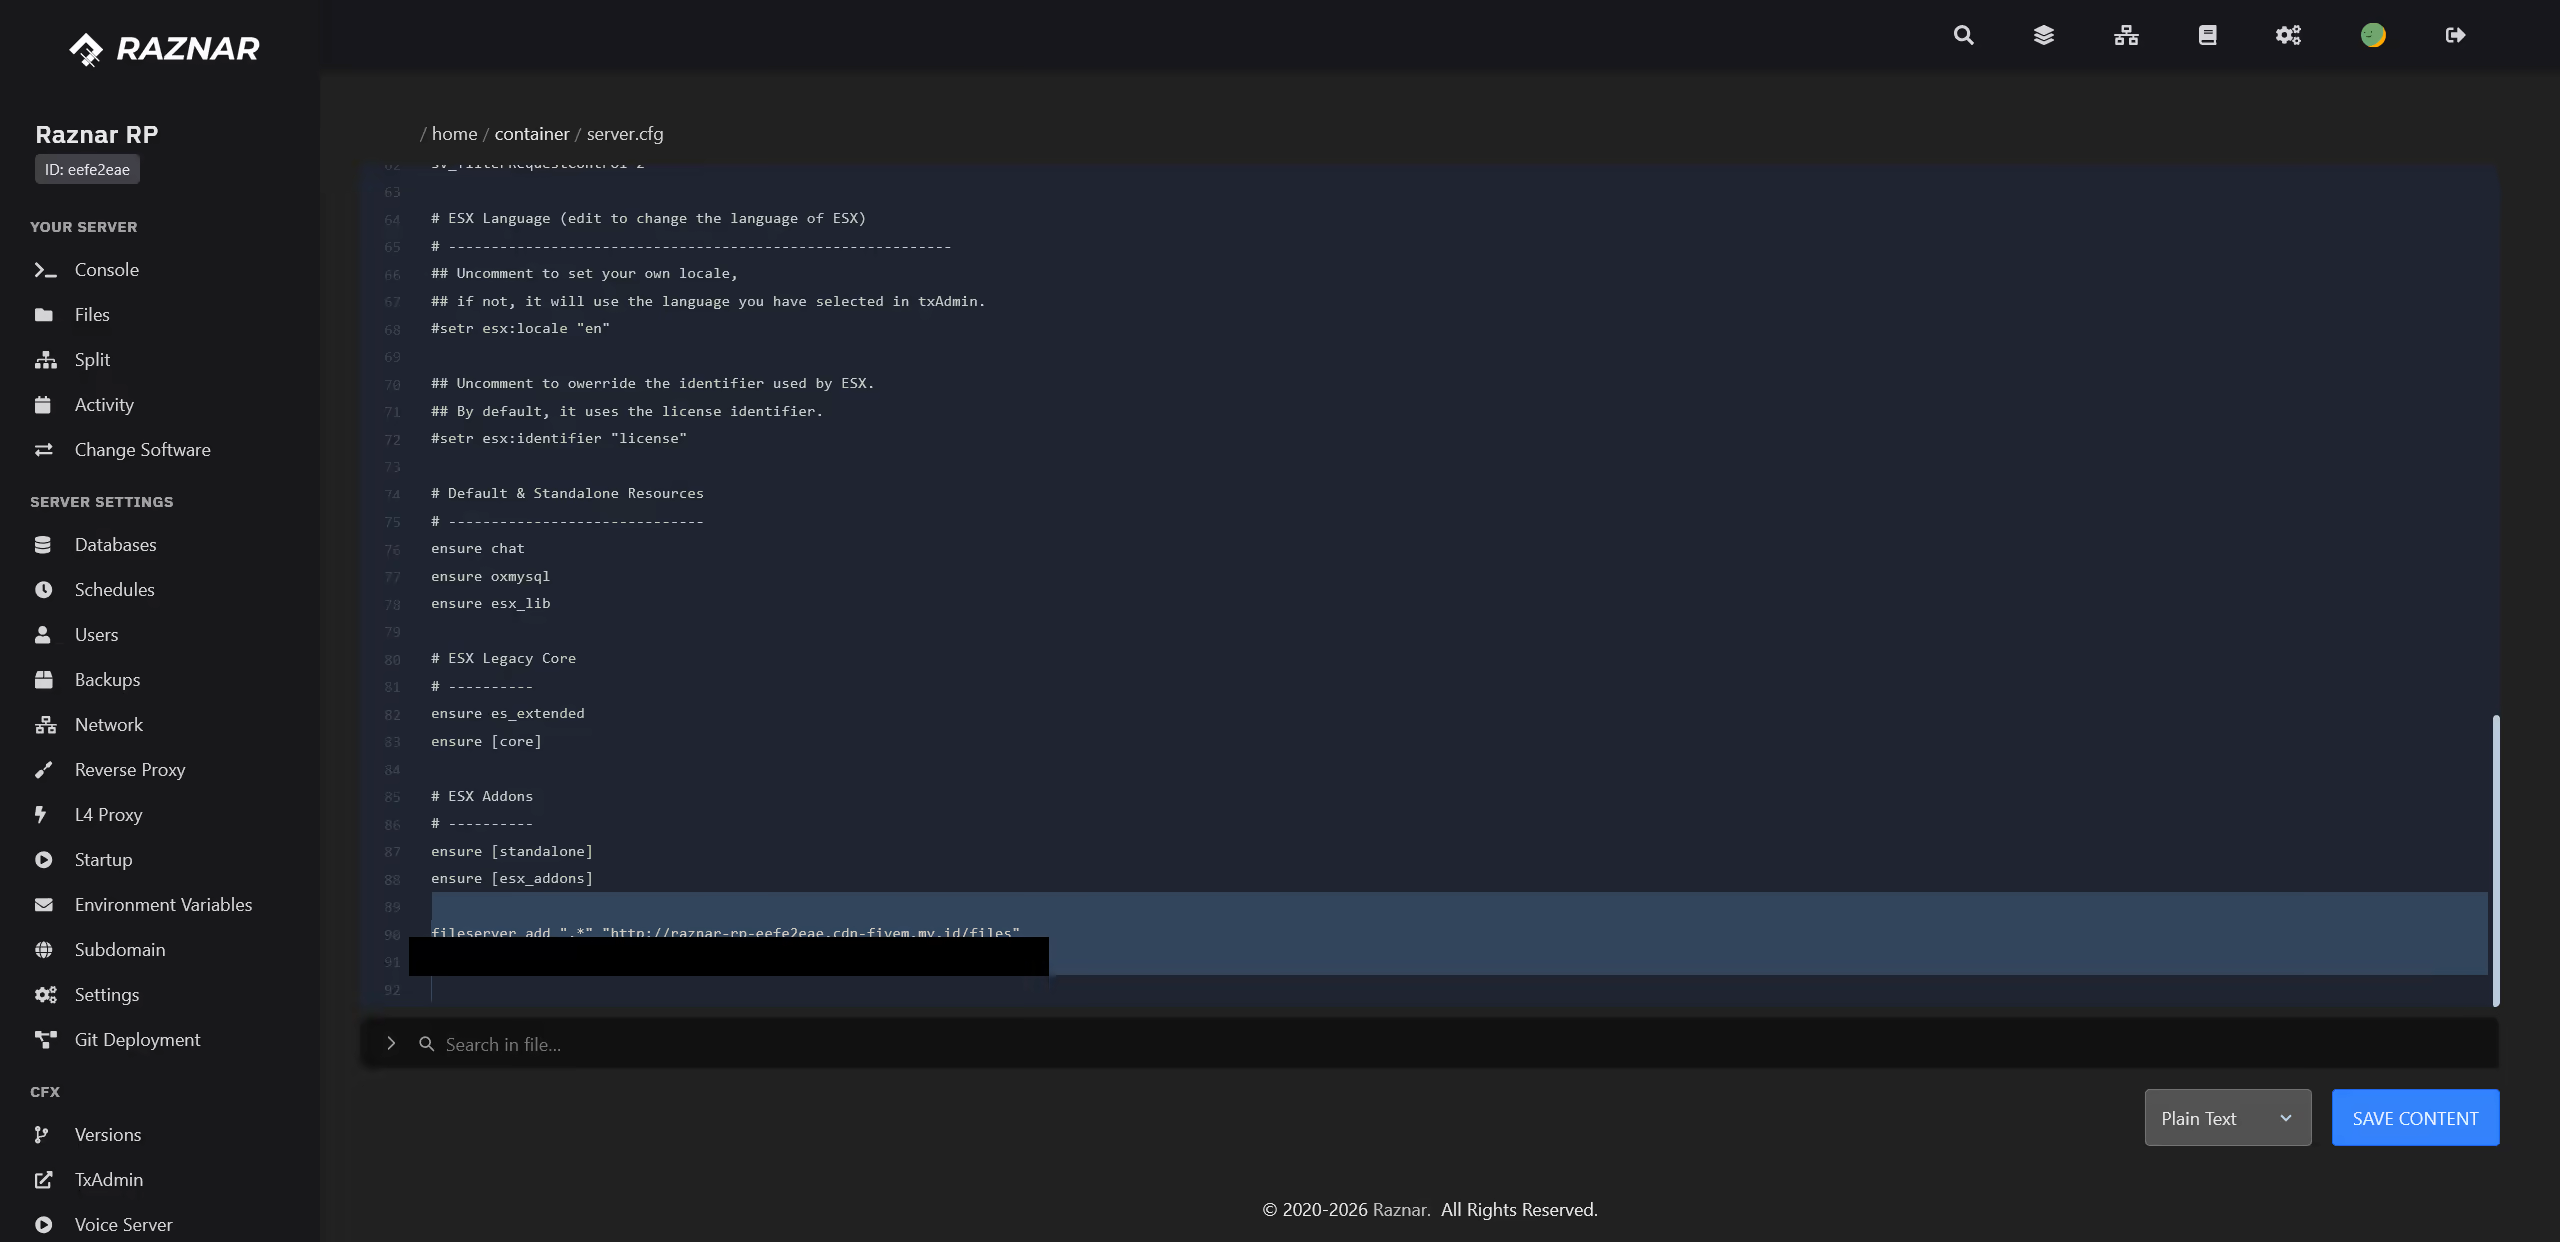The width and height of the screenshot is (2560, 1242).
Task: Open the gears admin icon in header
Action: (2288, 35)
